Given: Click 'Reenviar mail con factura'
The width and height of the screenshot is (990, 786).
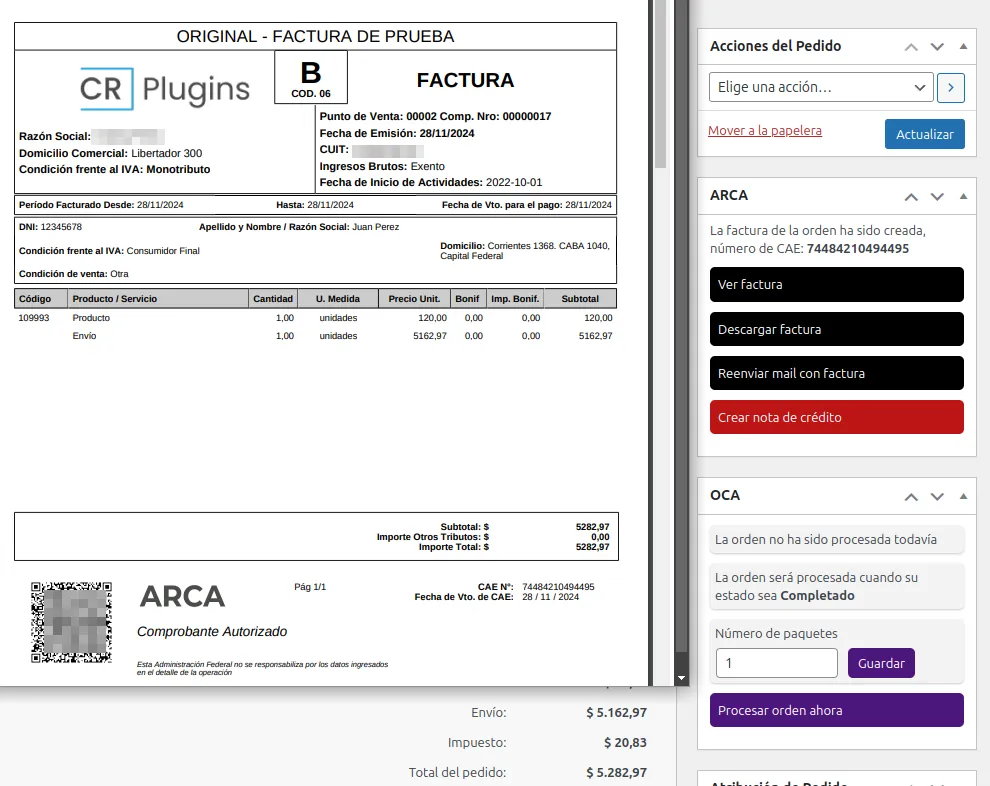Looking at the screenshot, I should (836, 373).
